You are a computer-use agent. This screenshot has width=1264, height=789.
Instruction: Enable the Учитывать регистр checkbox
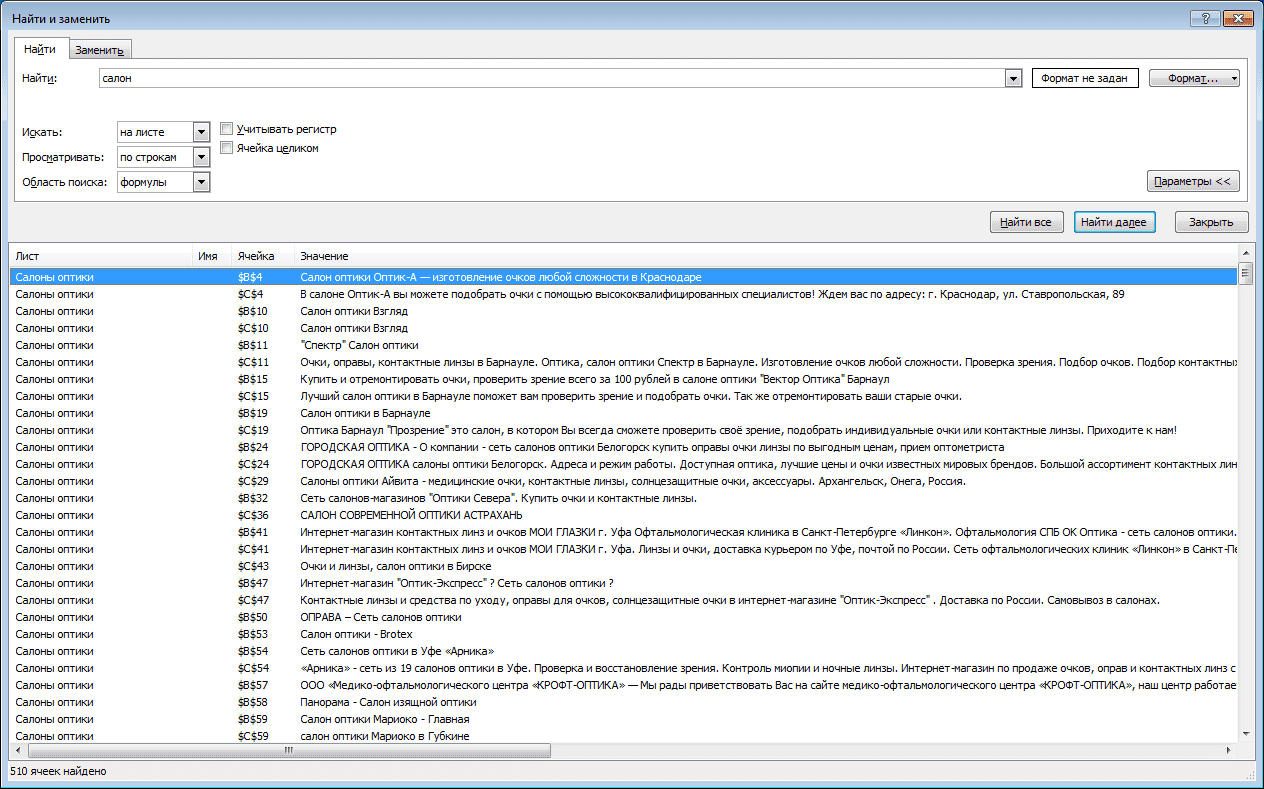227,129
